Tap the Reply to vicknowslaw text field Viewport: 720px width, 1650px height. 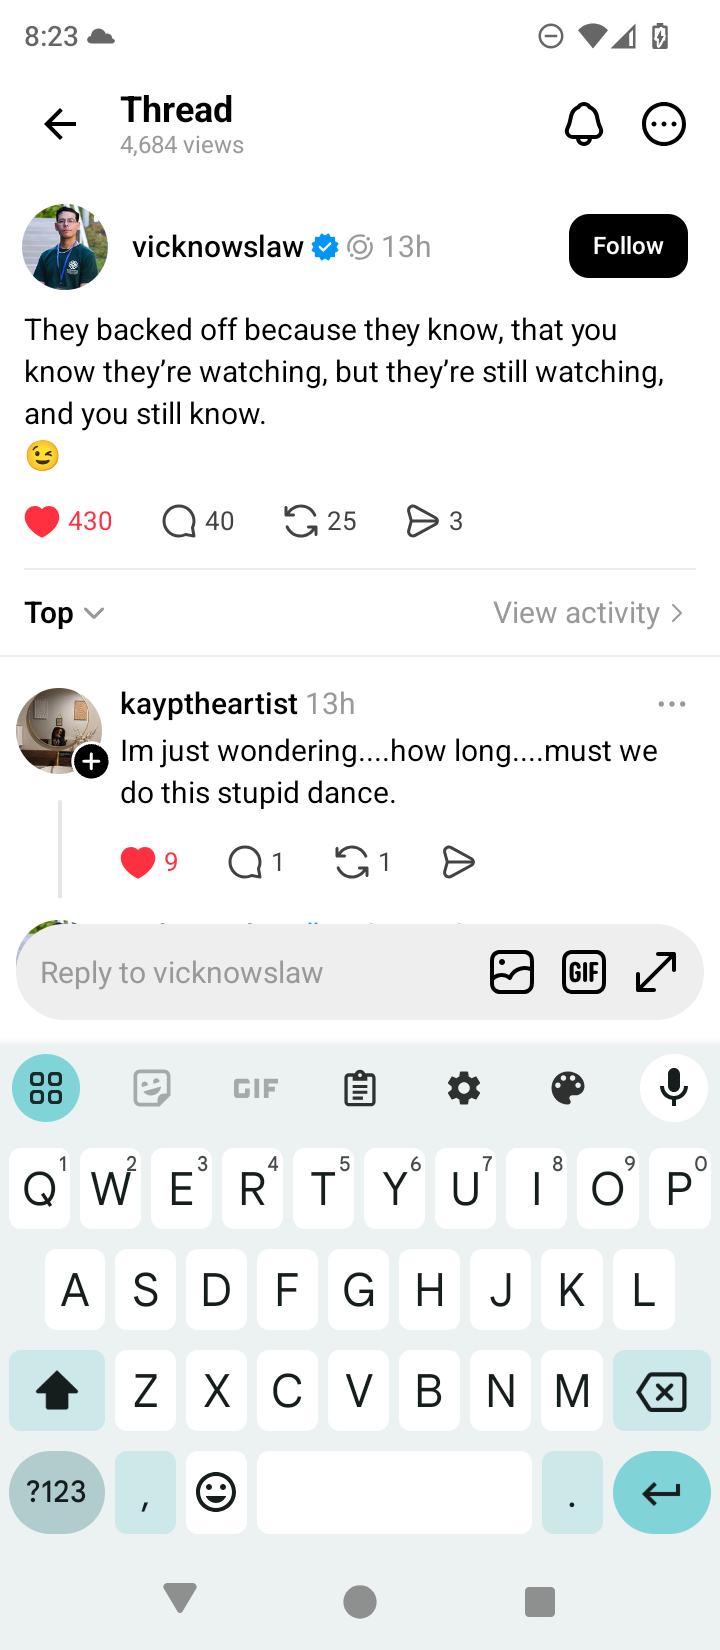coord(250,972)
